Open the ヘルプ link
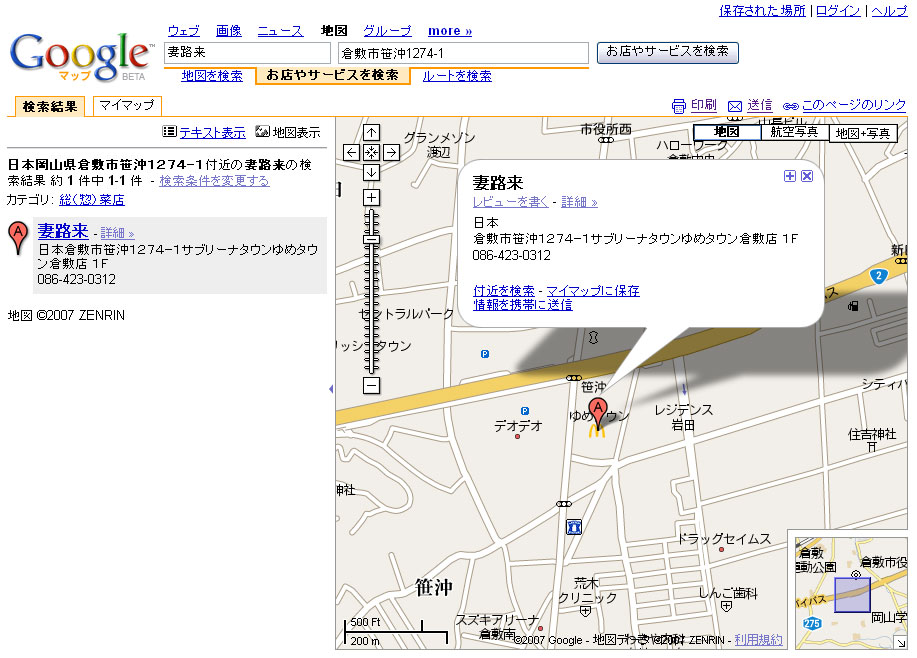 click(890, 11)
